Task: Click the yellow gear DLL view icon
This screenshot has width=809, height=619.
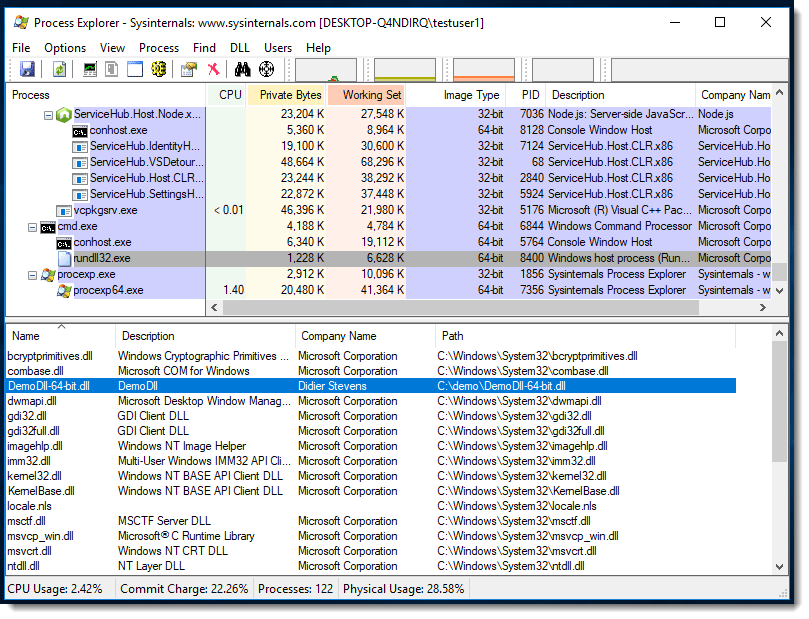Action: [158, 69]
